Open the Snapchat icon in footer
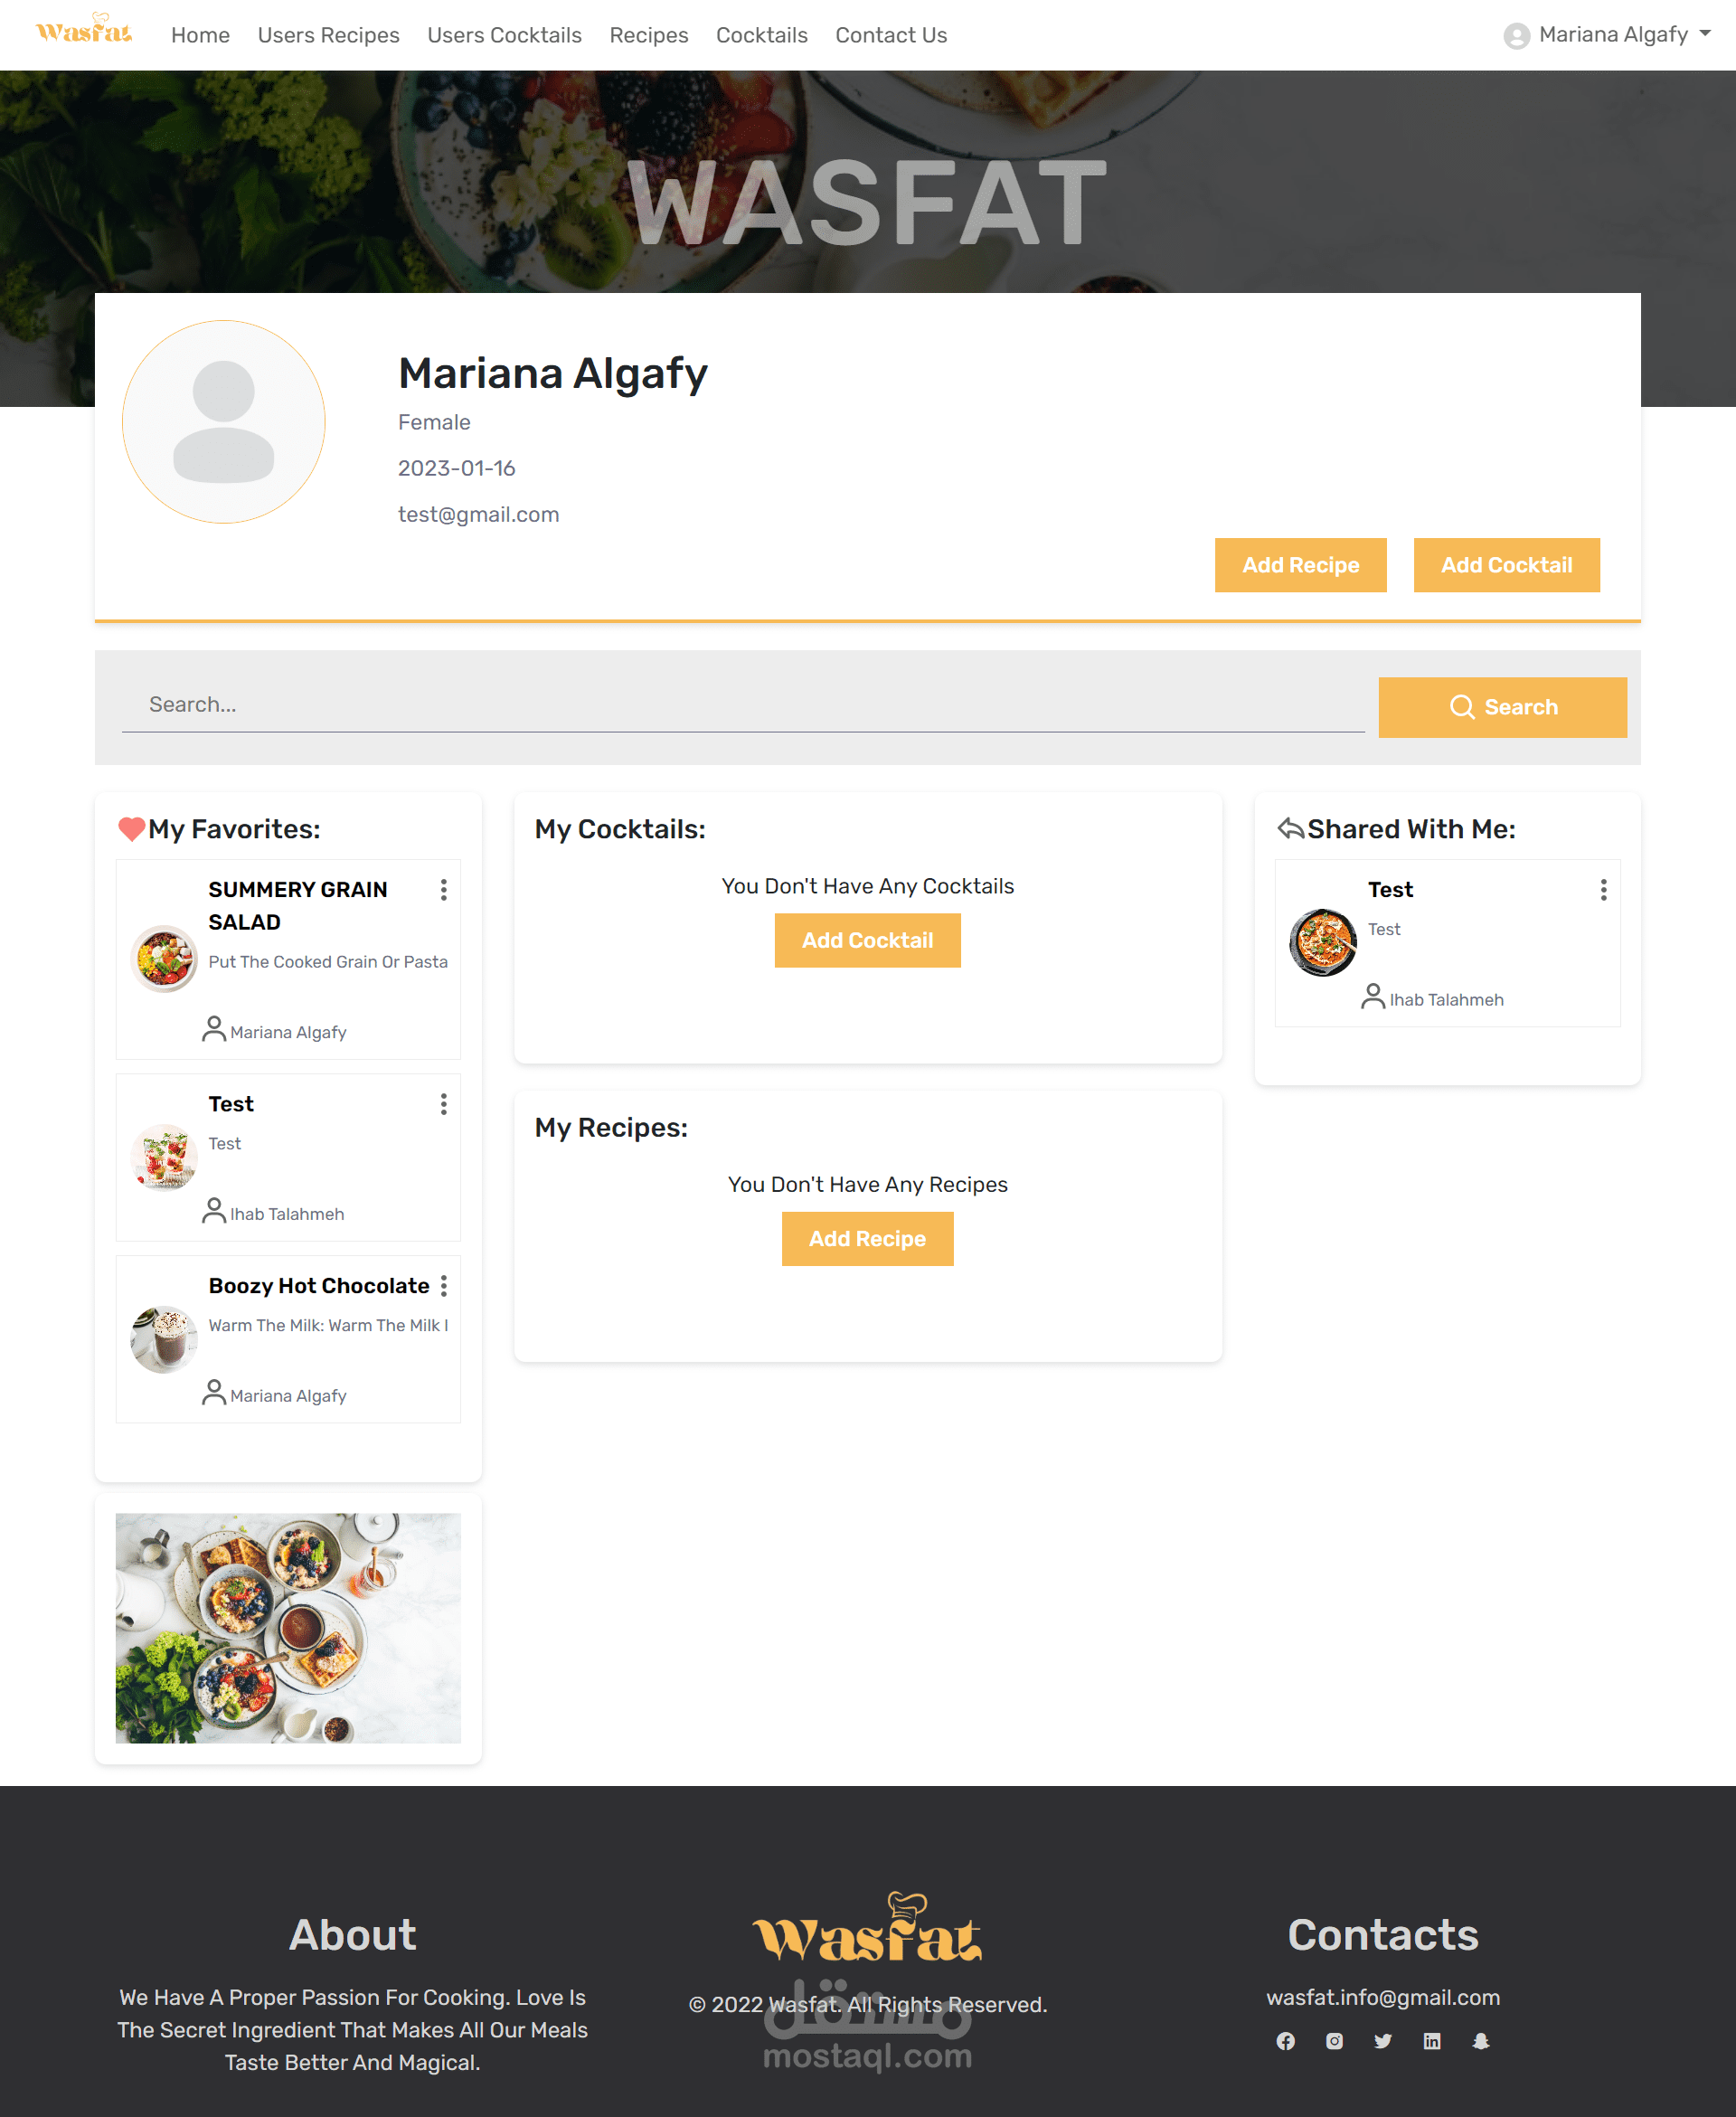 pos(1481,2041)
